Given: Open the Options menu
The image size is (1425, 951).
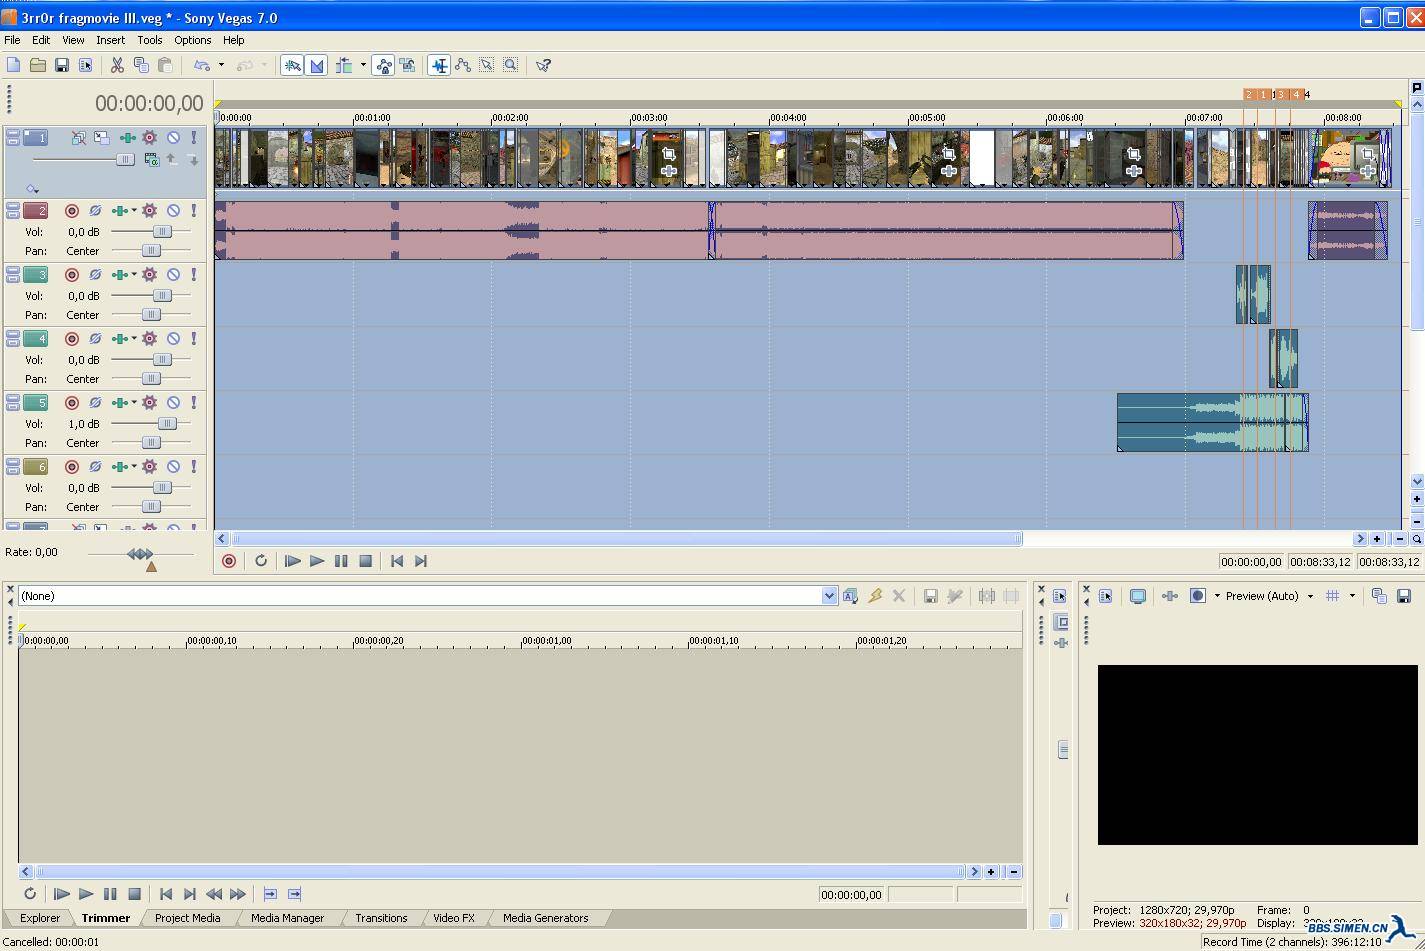Looking at the screenshot, I should point(192,40).
